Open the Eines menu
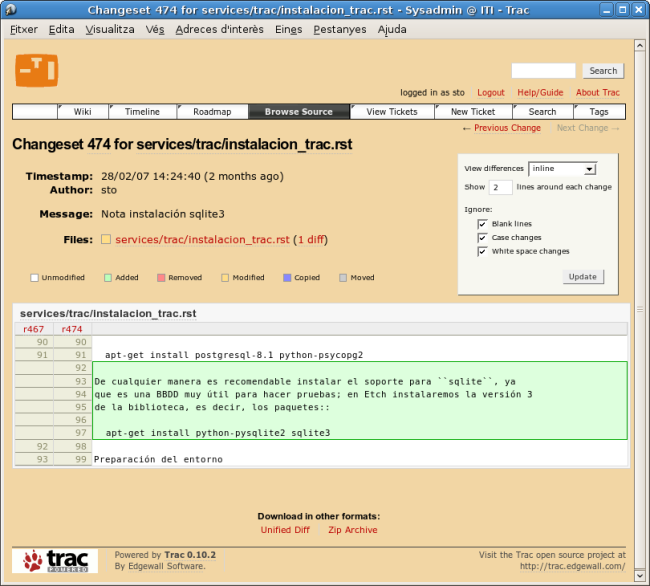 tap(289, 29)
